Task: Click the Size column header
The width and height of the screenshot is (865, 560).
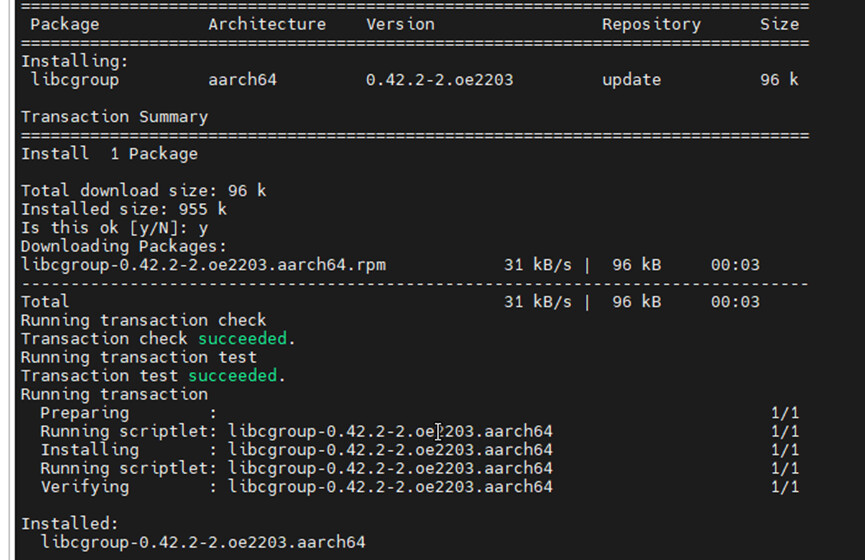Action: pyautogui.click(x=779, y=24)
